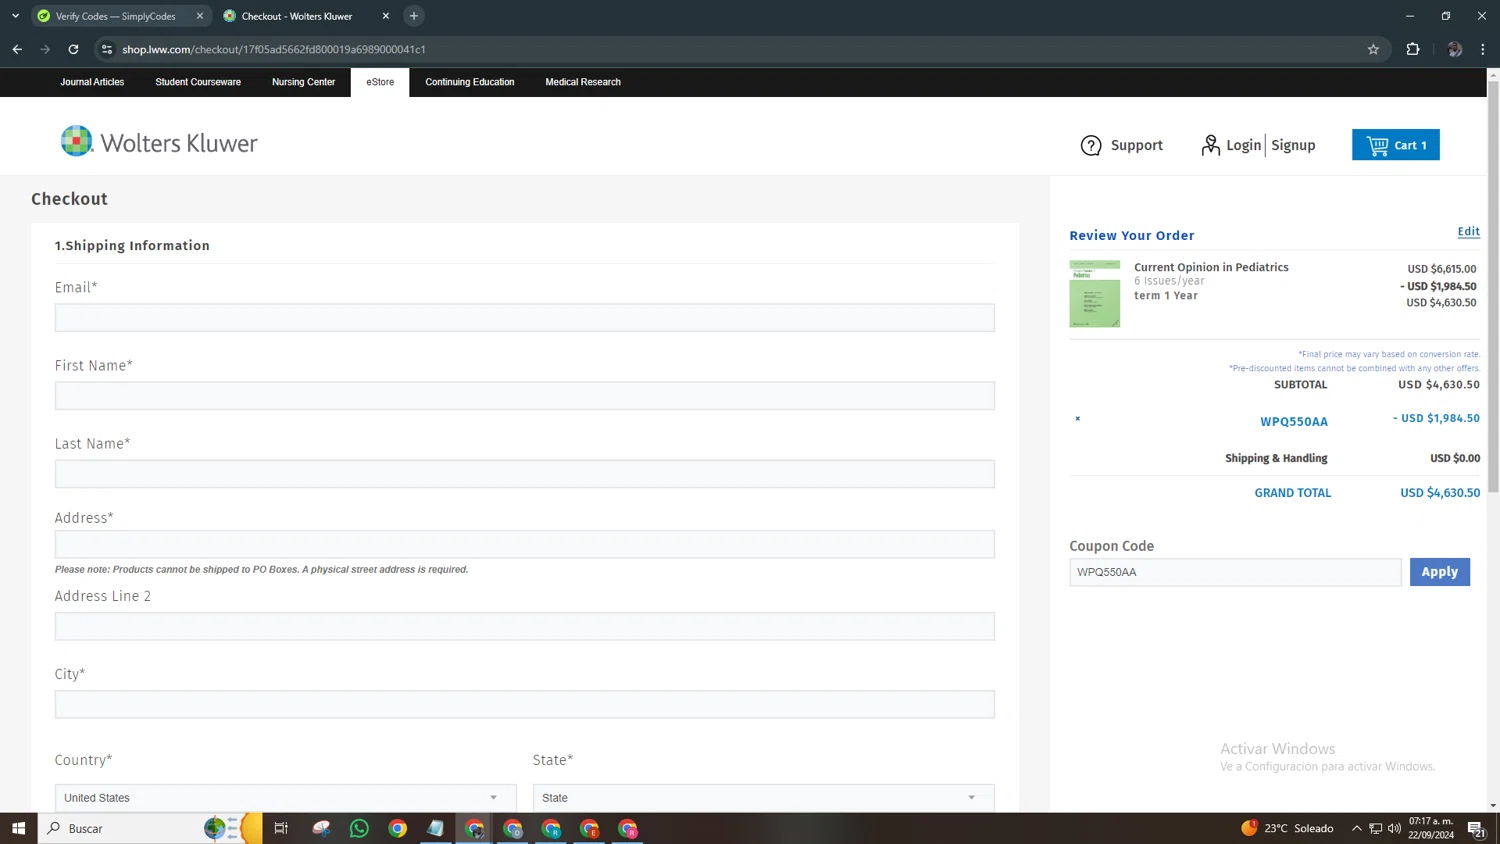Bookmark this page with the star icon
Screen dimensions: 1500x844
click(1373, 49)
